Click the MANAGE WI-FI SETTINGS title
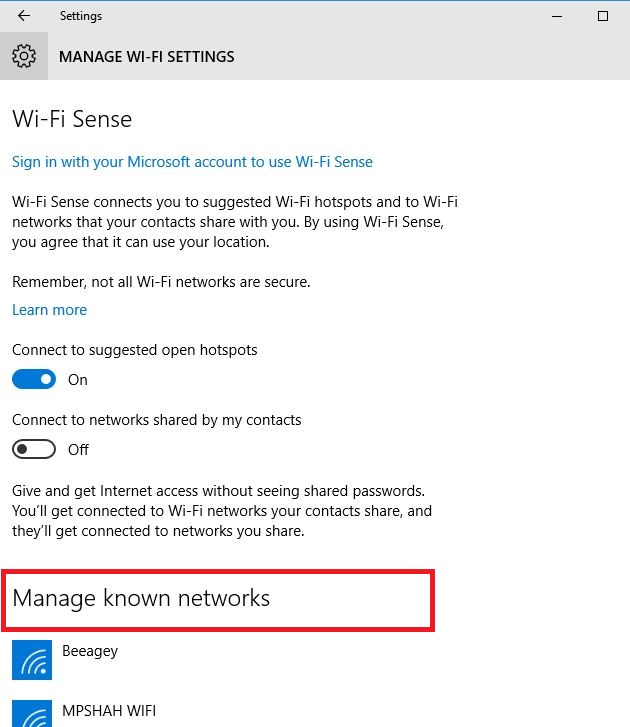 pos(146,57)
